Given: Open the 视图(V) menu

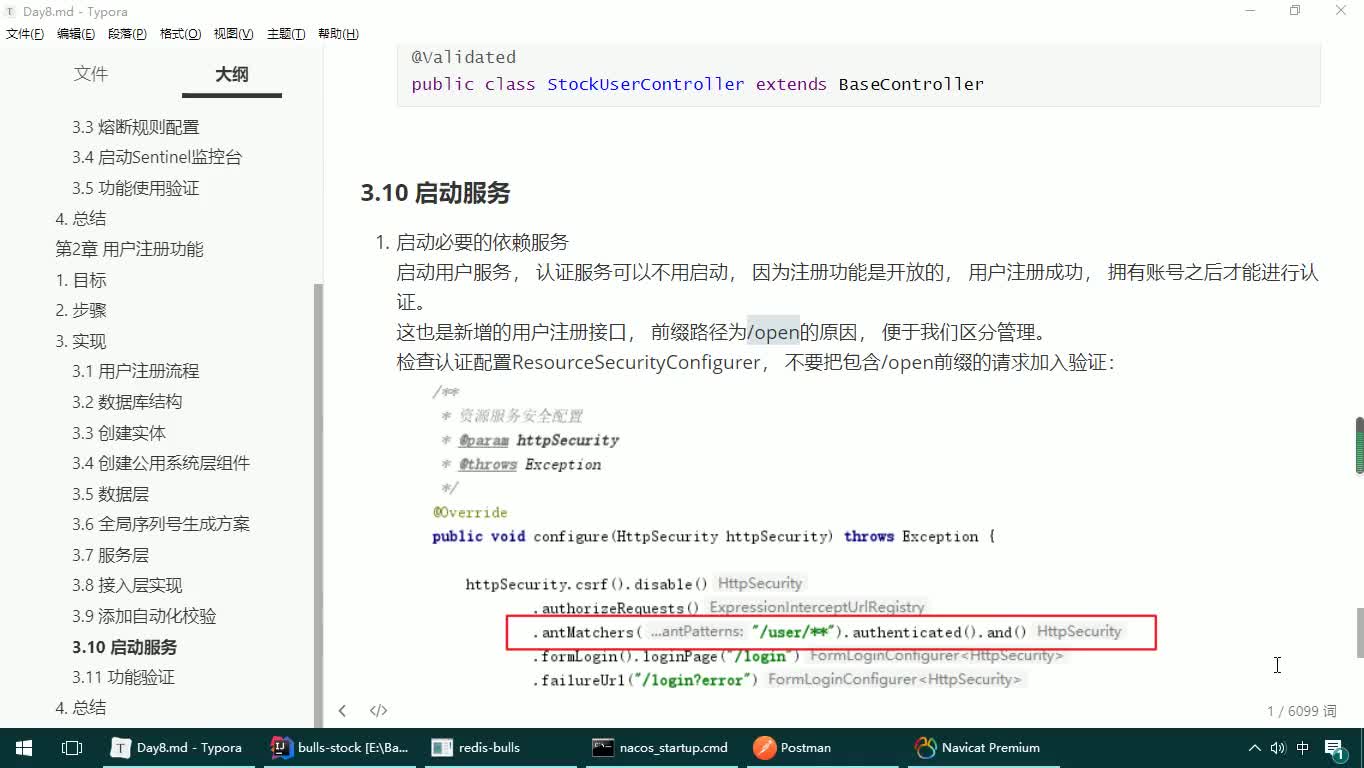Looking at the screenshot, I should [233, 34].
